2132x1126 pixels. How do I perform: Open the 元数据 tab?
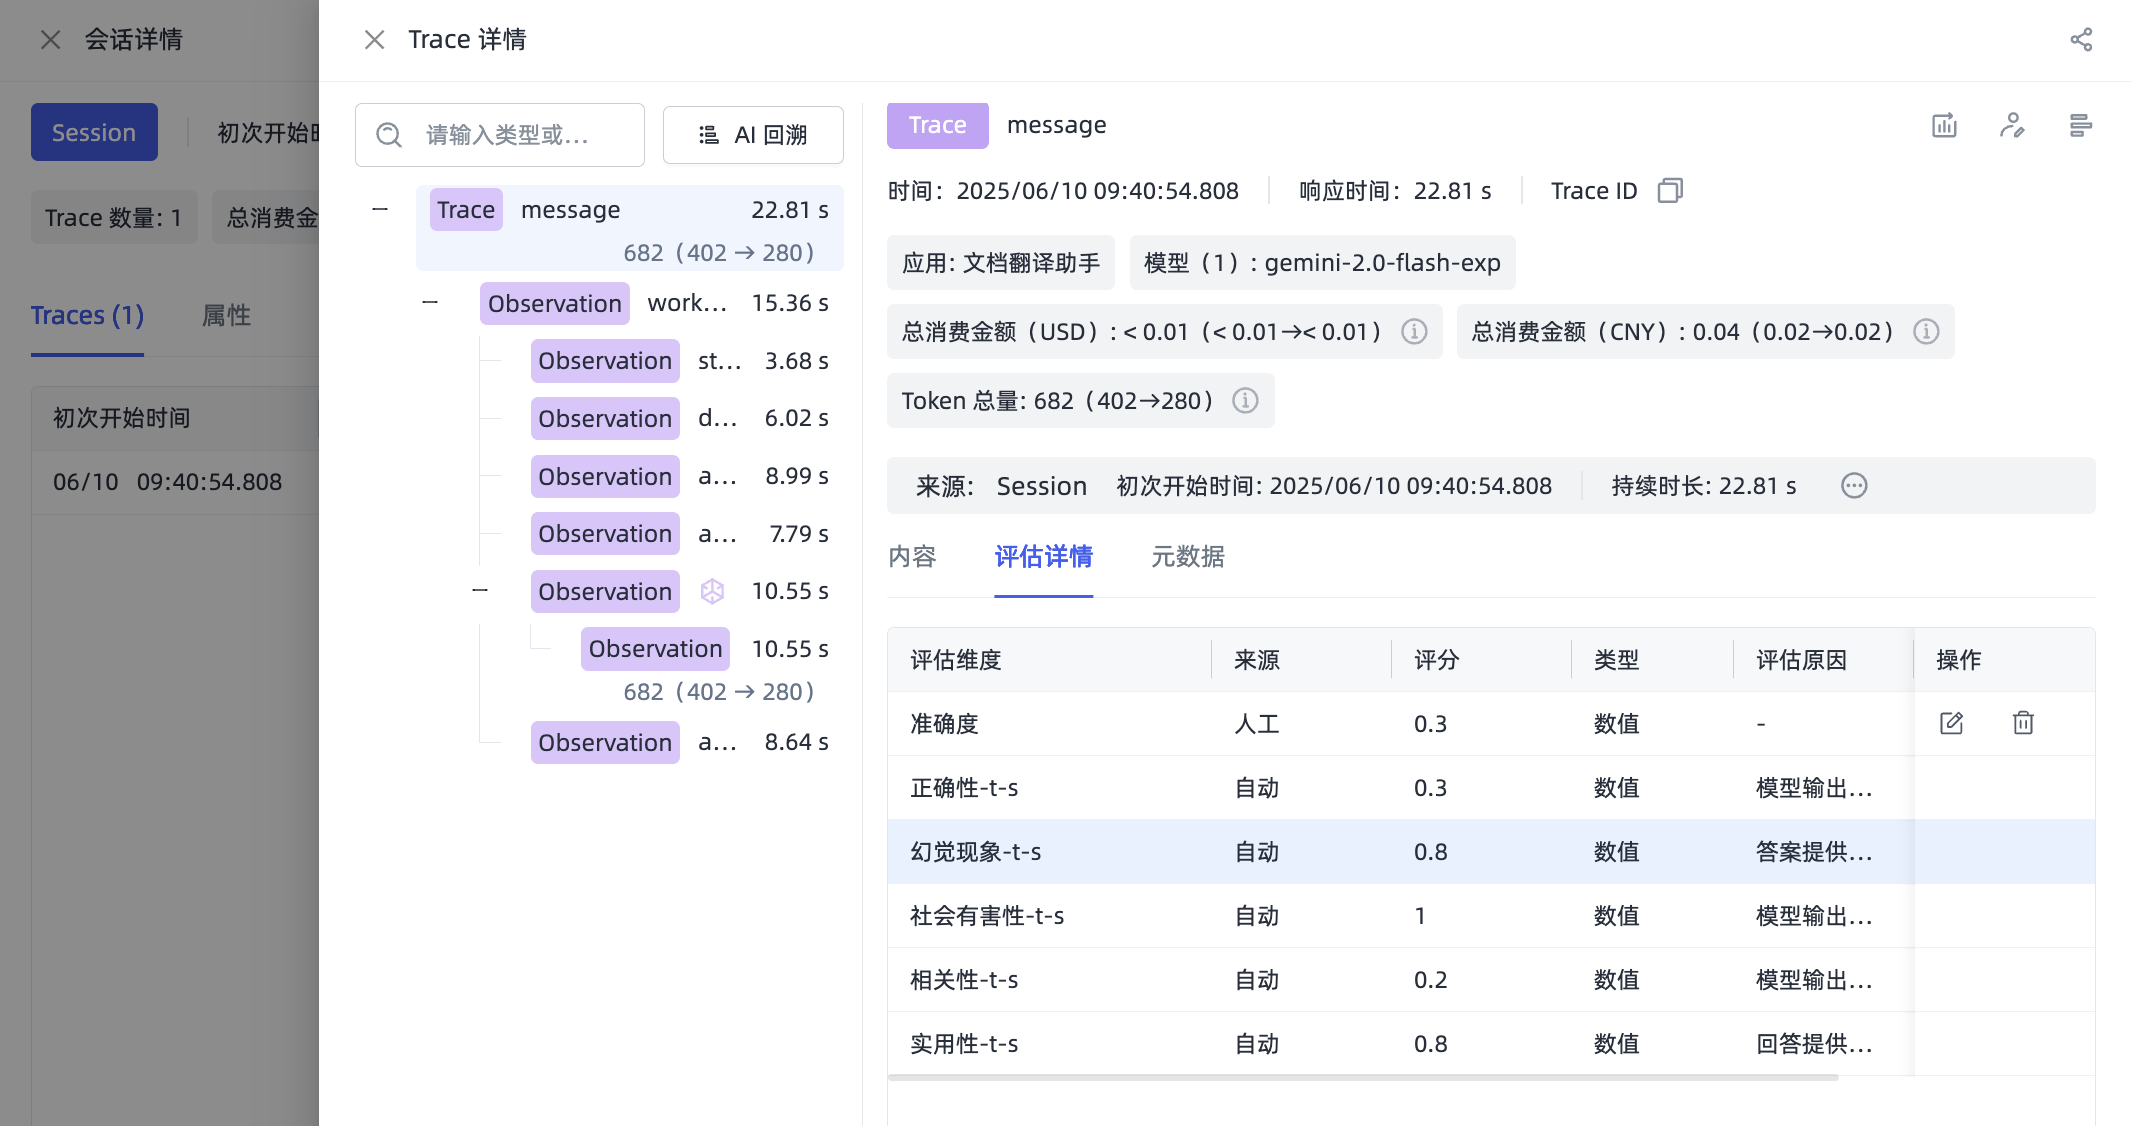point(1188,556)
